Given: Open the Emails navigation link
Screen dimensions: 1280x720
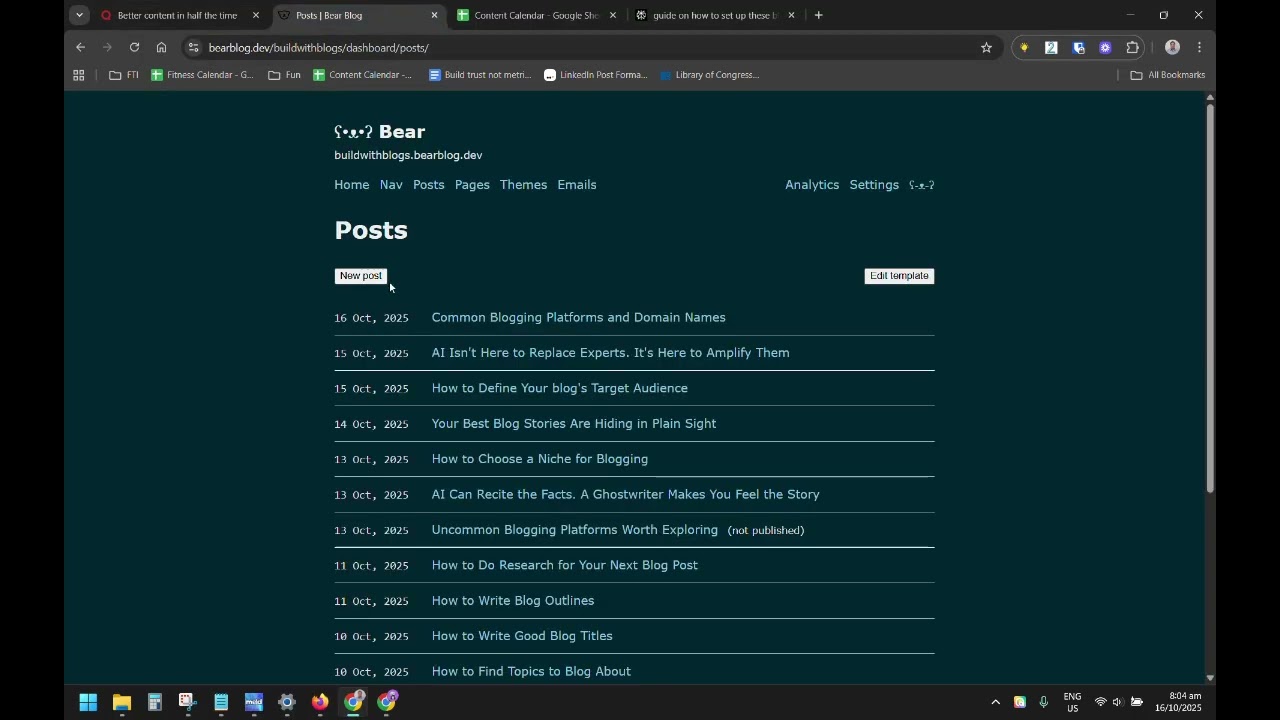Looking at the screenshot, I should pyautogui.click(x=577, y=185).
